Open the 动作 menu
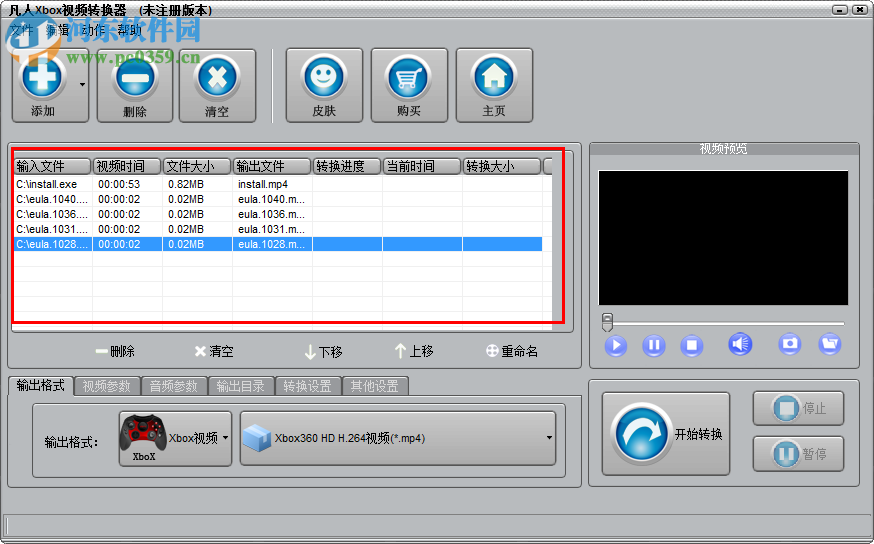 pos(93,30)
